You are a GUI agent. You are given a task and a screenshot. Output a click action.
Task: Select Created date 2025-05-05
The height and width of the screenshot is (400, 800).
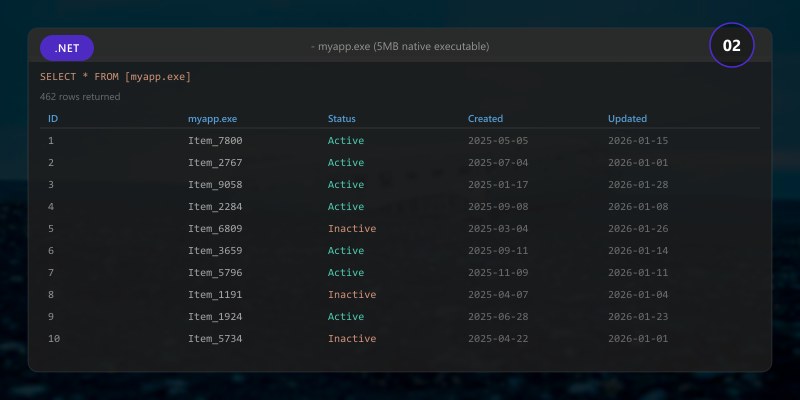tap(498, 140)
